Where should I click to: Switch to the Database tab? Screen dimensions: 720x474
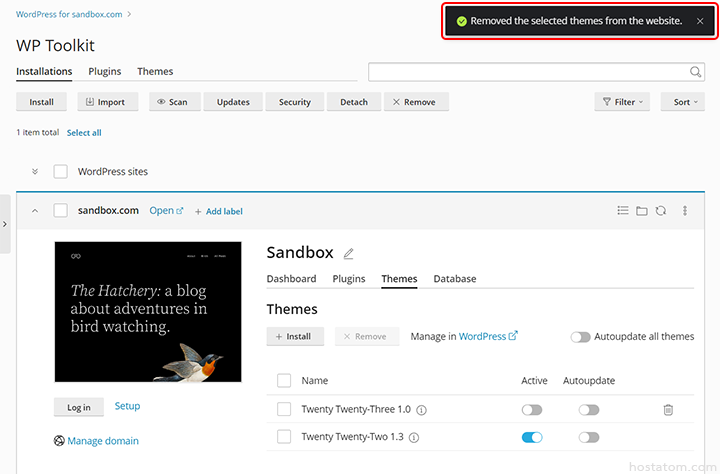454,279
